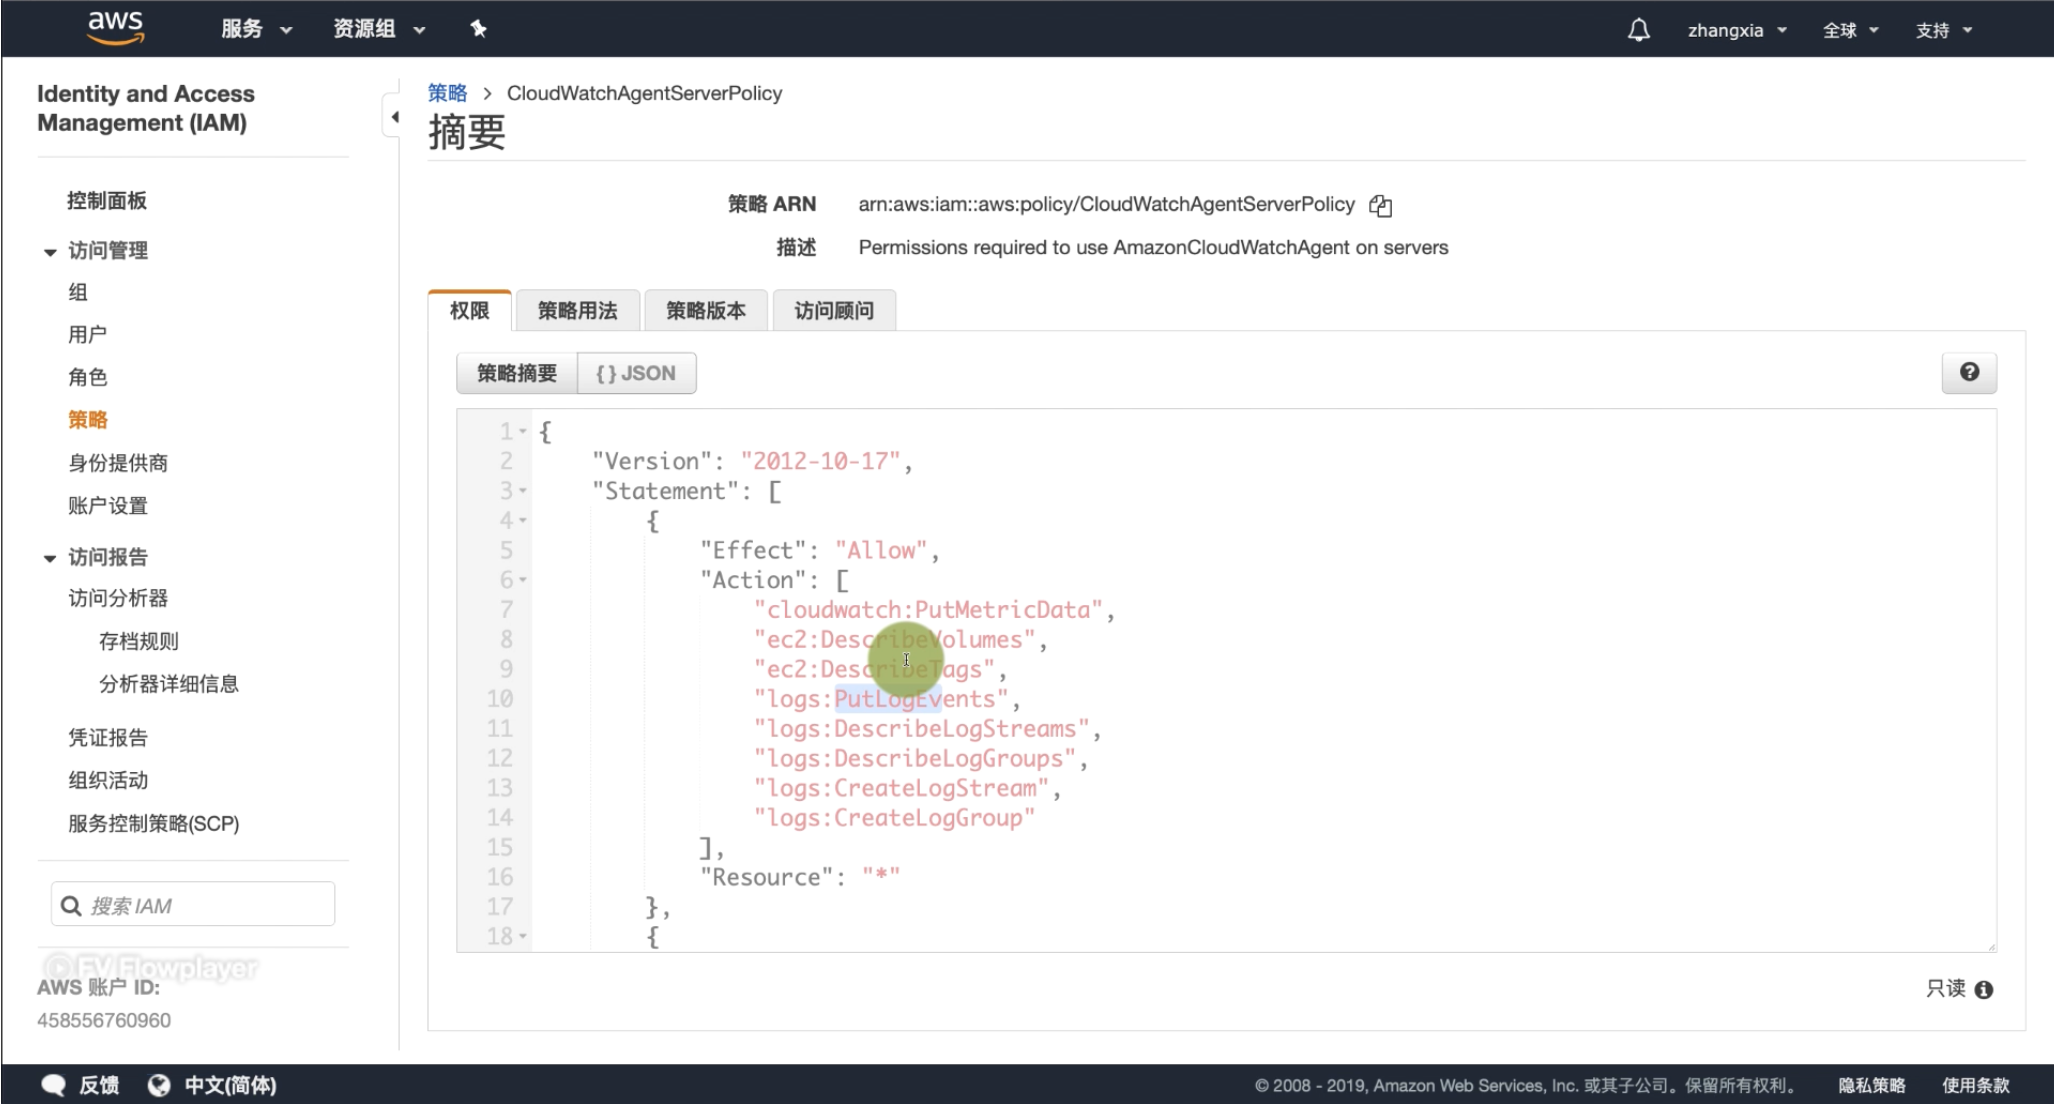
Task: Open the 支持 support dropdown
Action: click(x=1944, y=30)
